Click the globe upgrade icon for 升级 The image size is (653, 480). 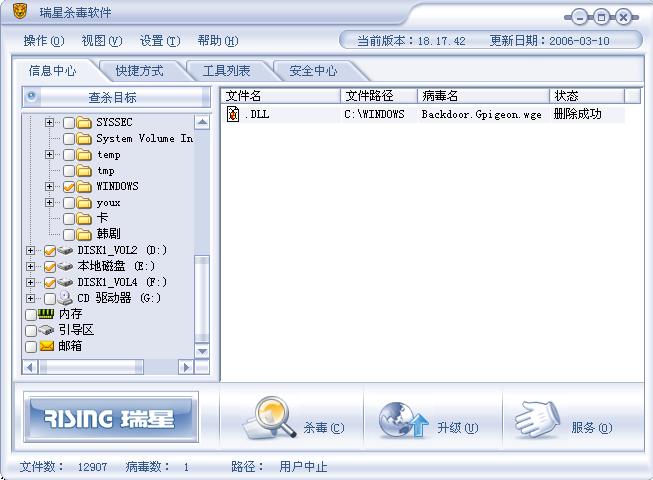(x=403, y=420)
